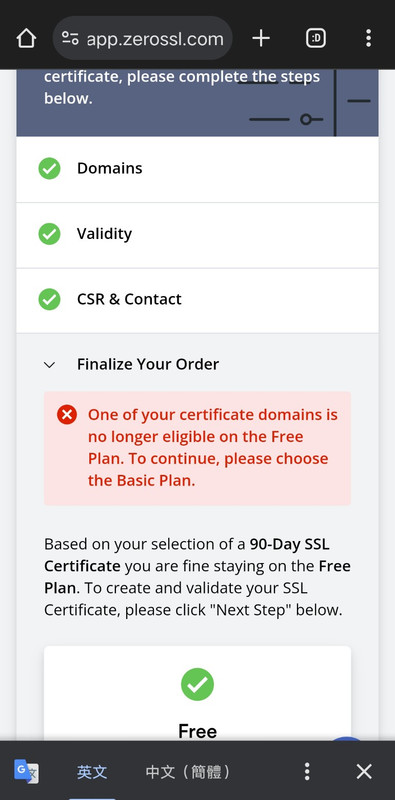395x800 pixels.
Task: Expand the Domains step section
Action: (x=198, y=169)
